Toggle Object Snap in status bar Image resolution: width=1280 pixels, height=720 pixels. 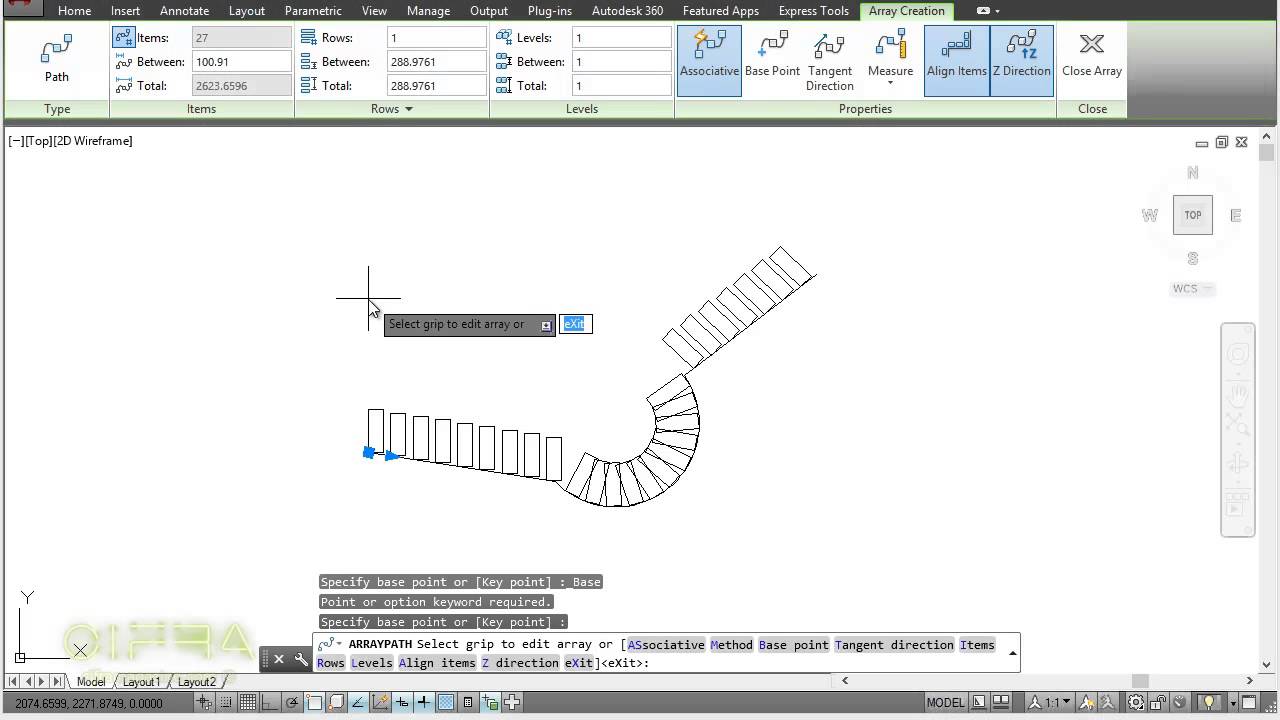pos(314,702)
